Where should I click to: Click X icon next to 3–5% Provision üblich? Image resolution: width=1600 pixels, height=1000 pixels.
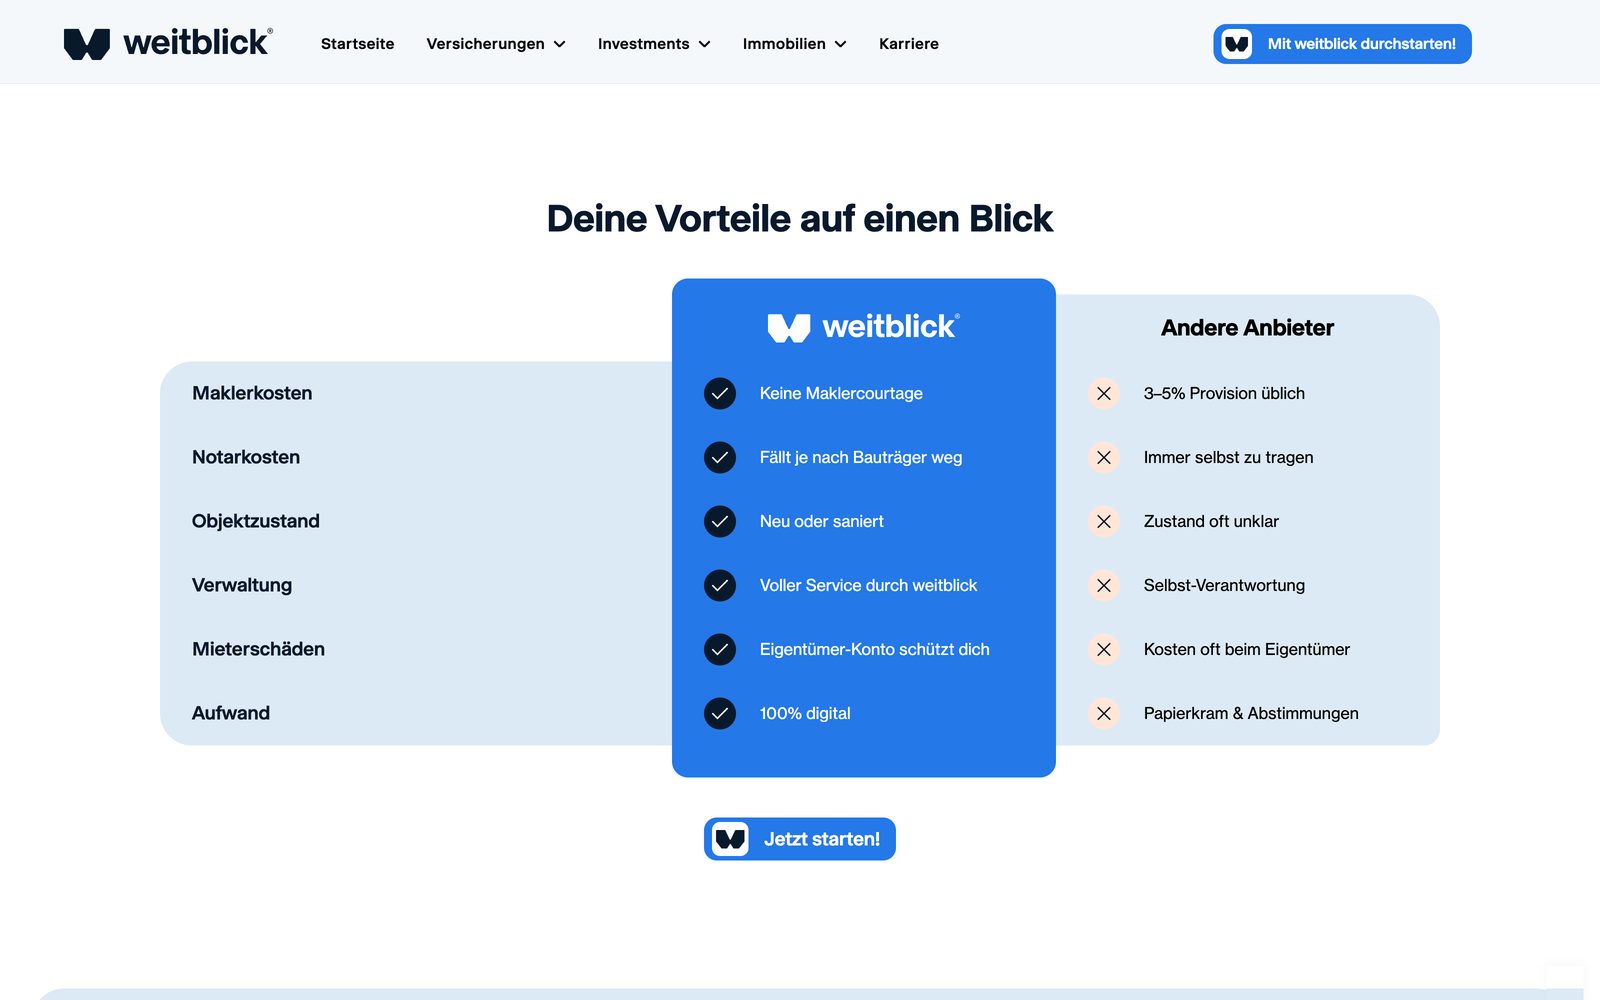1104,394
